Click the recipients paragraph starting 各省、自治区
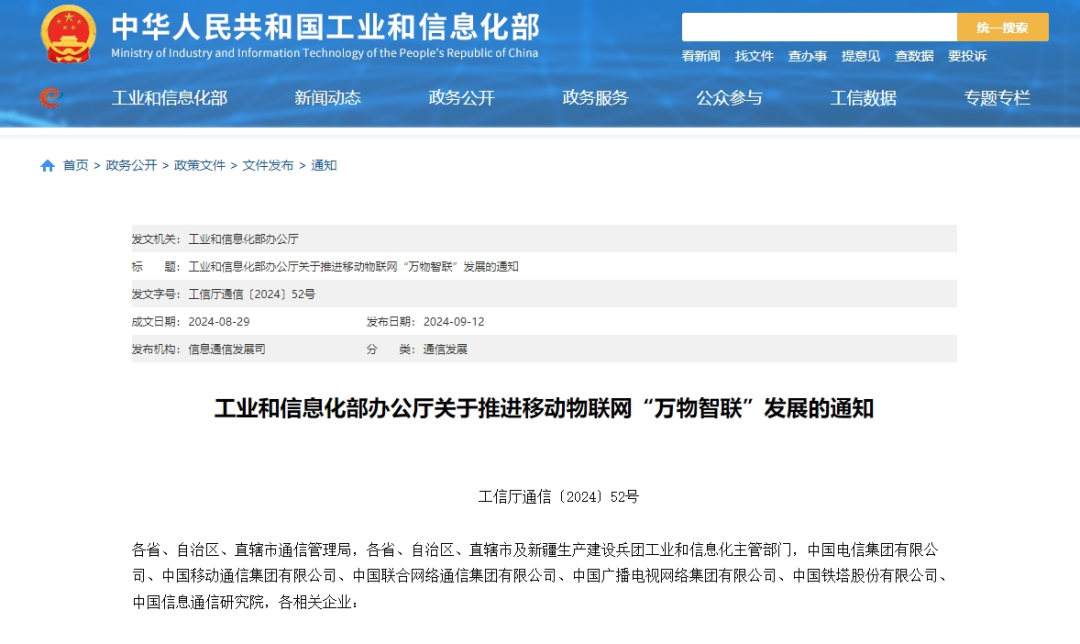 tap(543, 576)
